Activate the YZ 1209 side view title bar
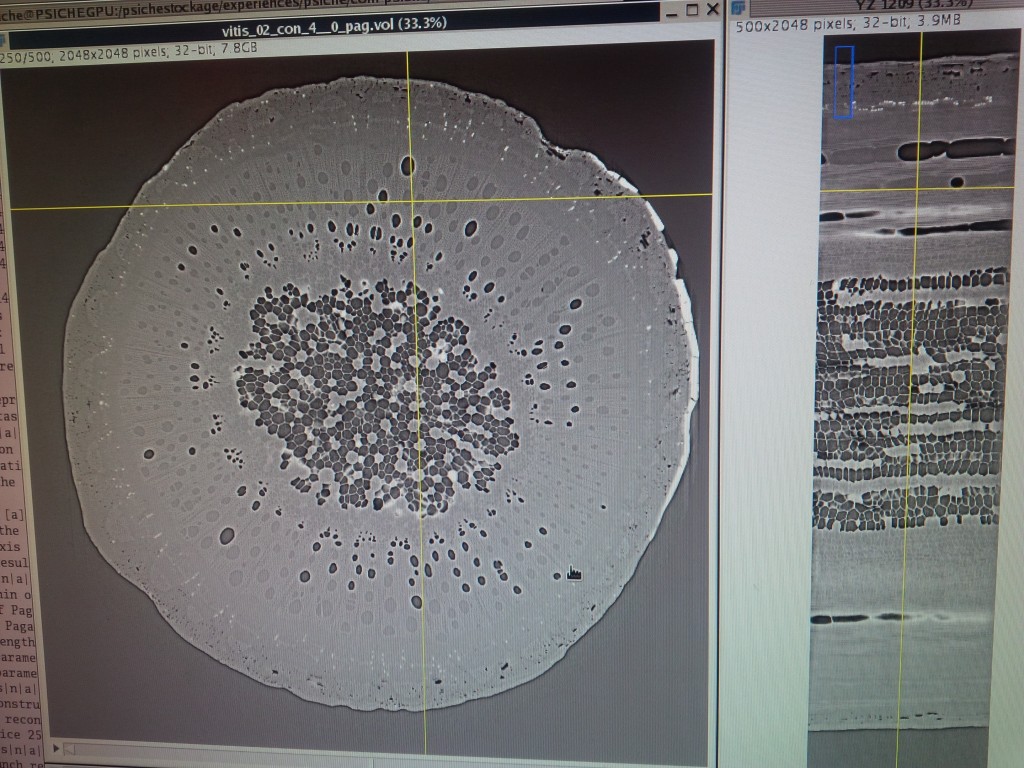Screen dimensions: 1024x768 pos(880,7)
